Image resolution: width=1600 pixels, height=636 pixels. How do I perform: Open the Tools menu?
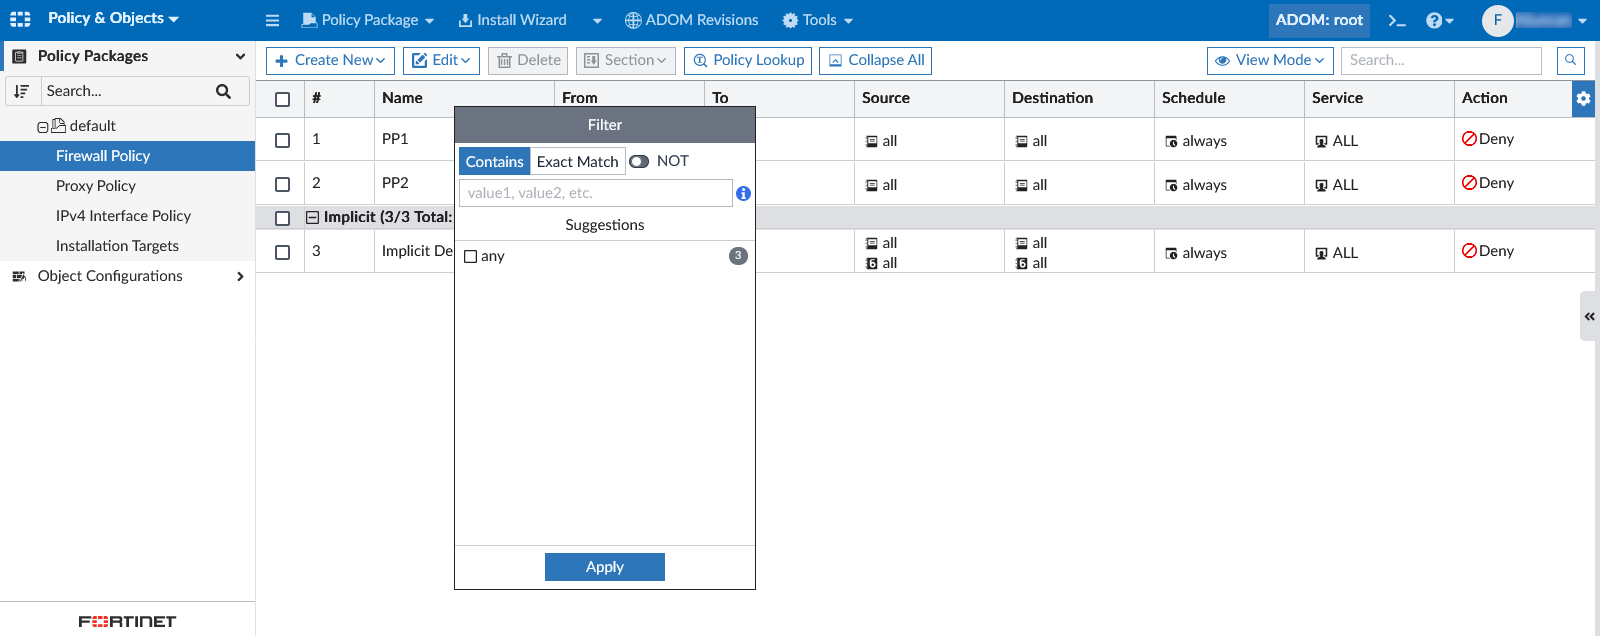(x=818, y=20)
